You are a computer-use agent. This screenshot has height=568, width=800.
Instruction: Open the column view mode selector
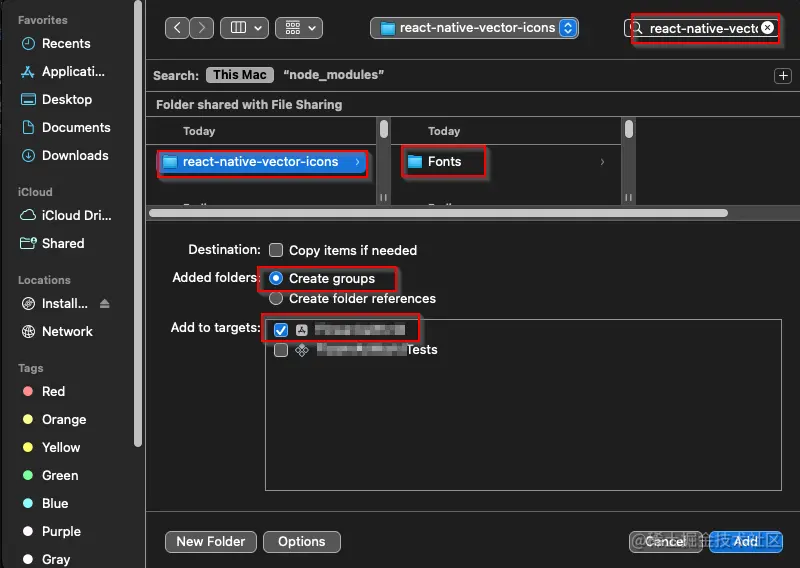(x=245, y=28)
